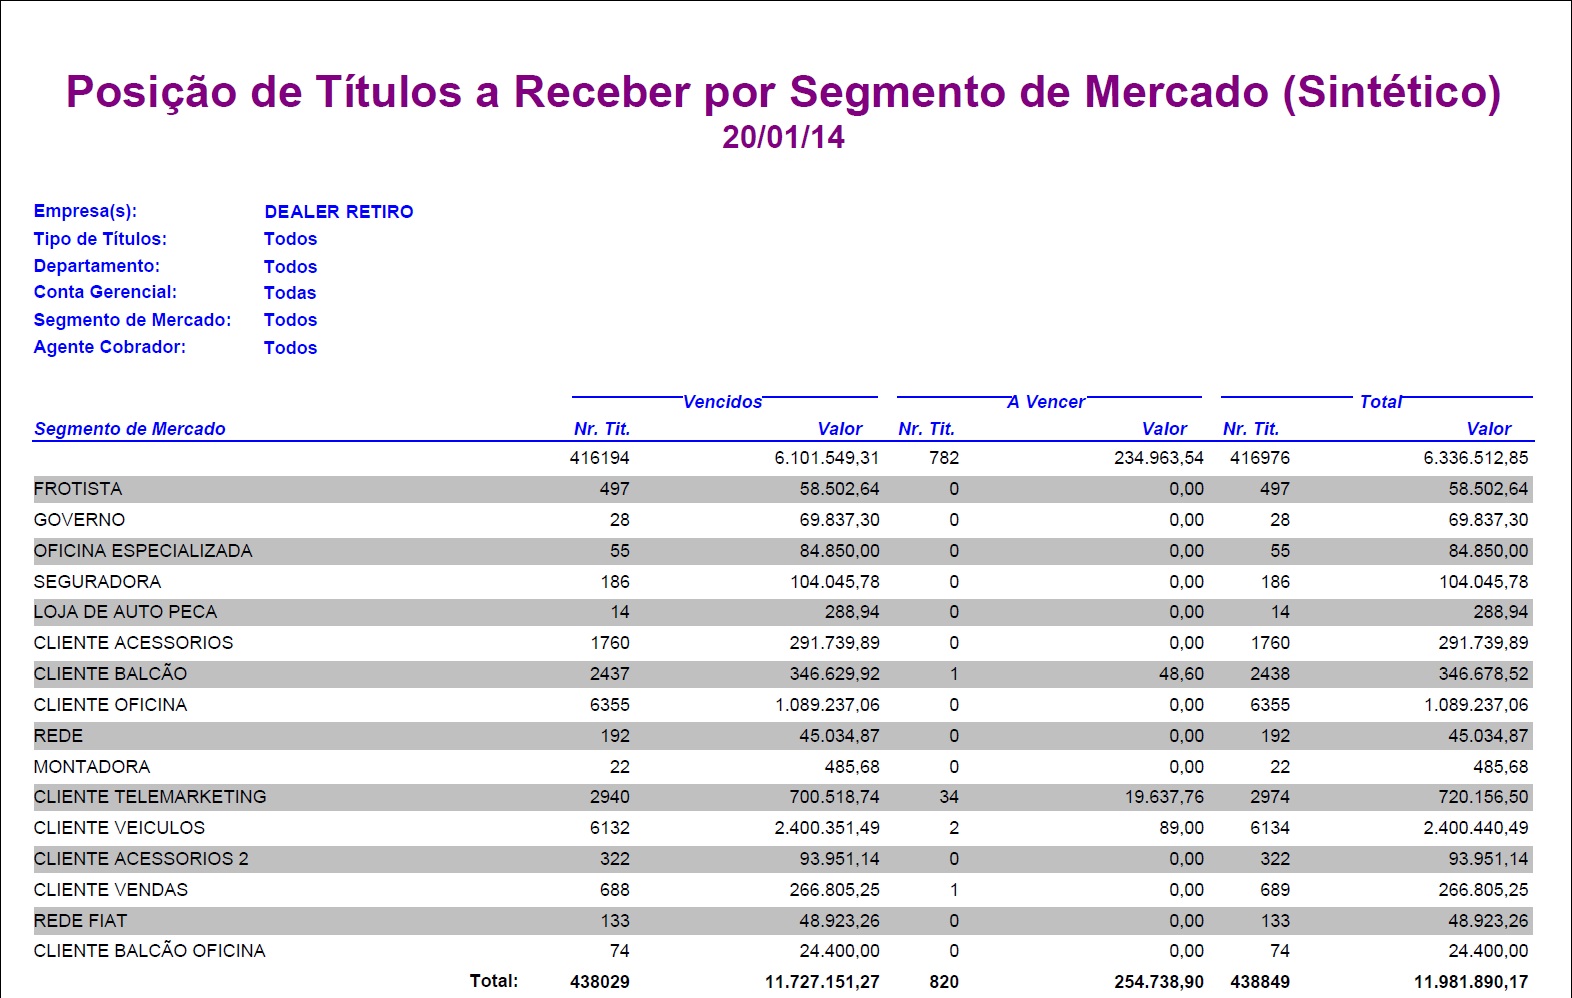Image resolution: width=1572 pixels, height=998 pixels.
Task: Select 'Todas' next to Conta Gerencial
Action: [290, 293]
